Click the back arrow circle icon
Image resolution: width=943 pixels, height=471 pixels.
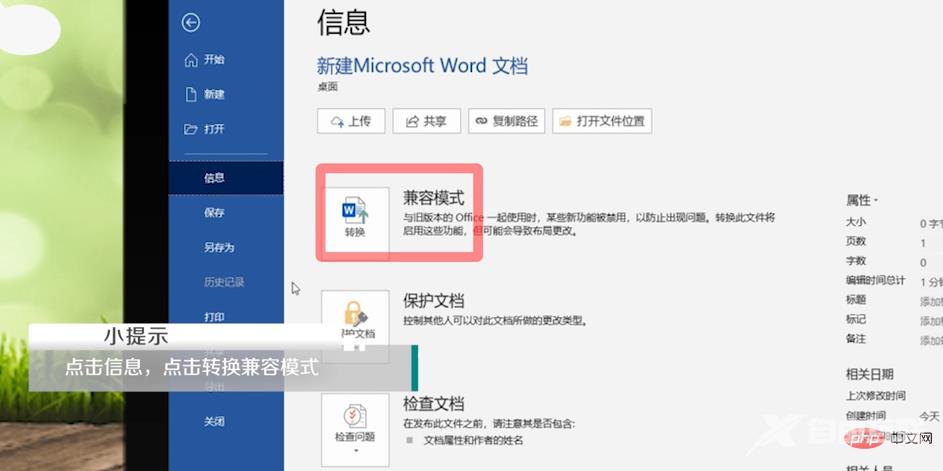[x=191, y=23]
